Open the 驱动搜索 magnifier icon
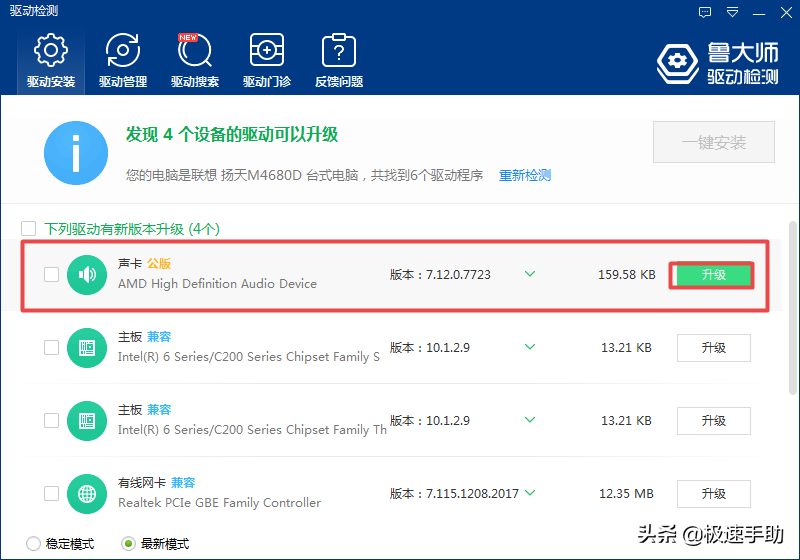This screenshot has width=800, height=560. coord(195,52)
